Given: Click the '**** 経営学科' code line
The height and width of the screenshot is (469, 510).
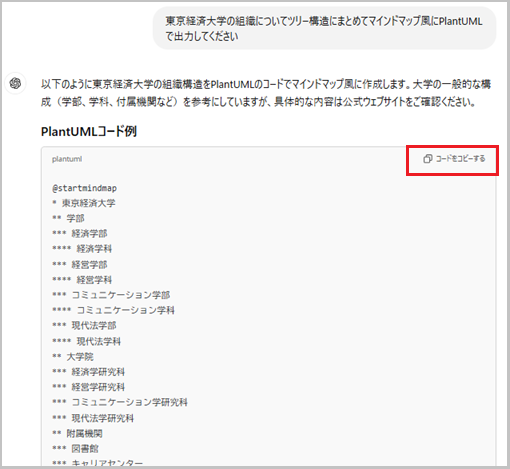Looking at the screenshot, I should 82,280.
